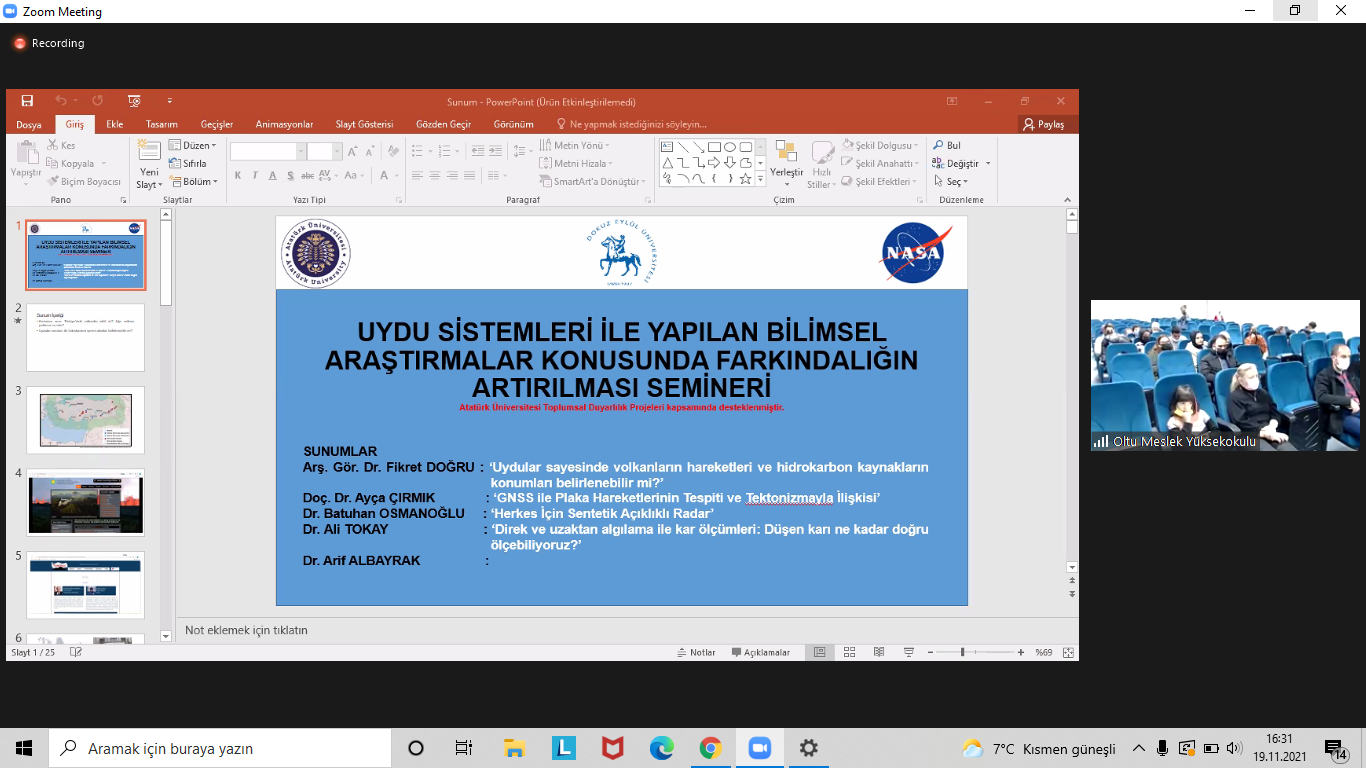Toggle Normal view button in status bar
This screenshot has width=1366, height=768.
(819, 652)
